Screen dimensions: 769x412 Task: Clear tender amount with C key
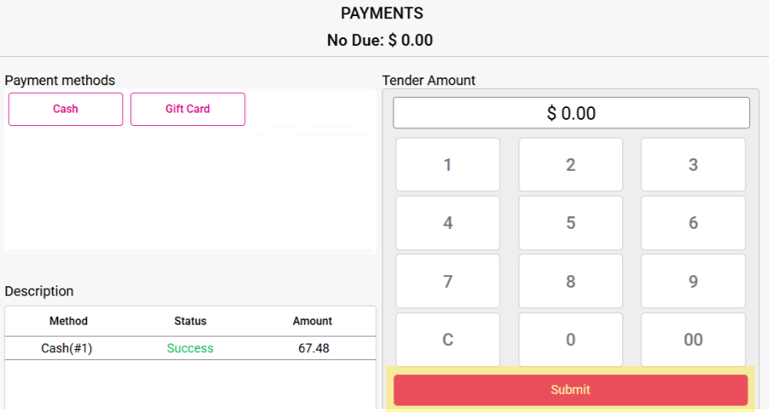448,339
